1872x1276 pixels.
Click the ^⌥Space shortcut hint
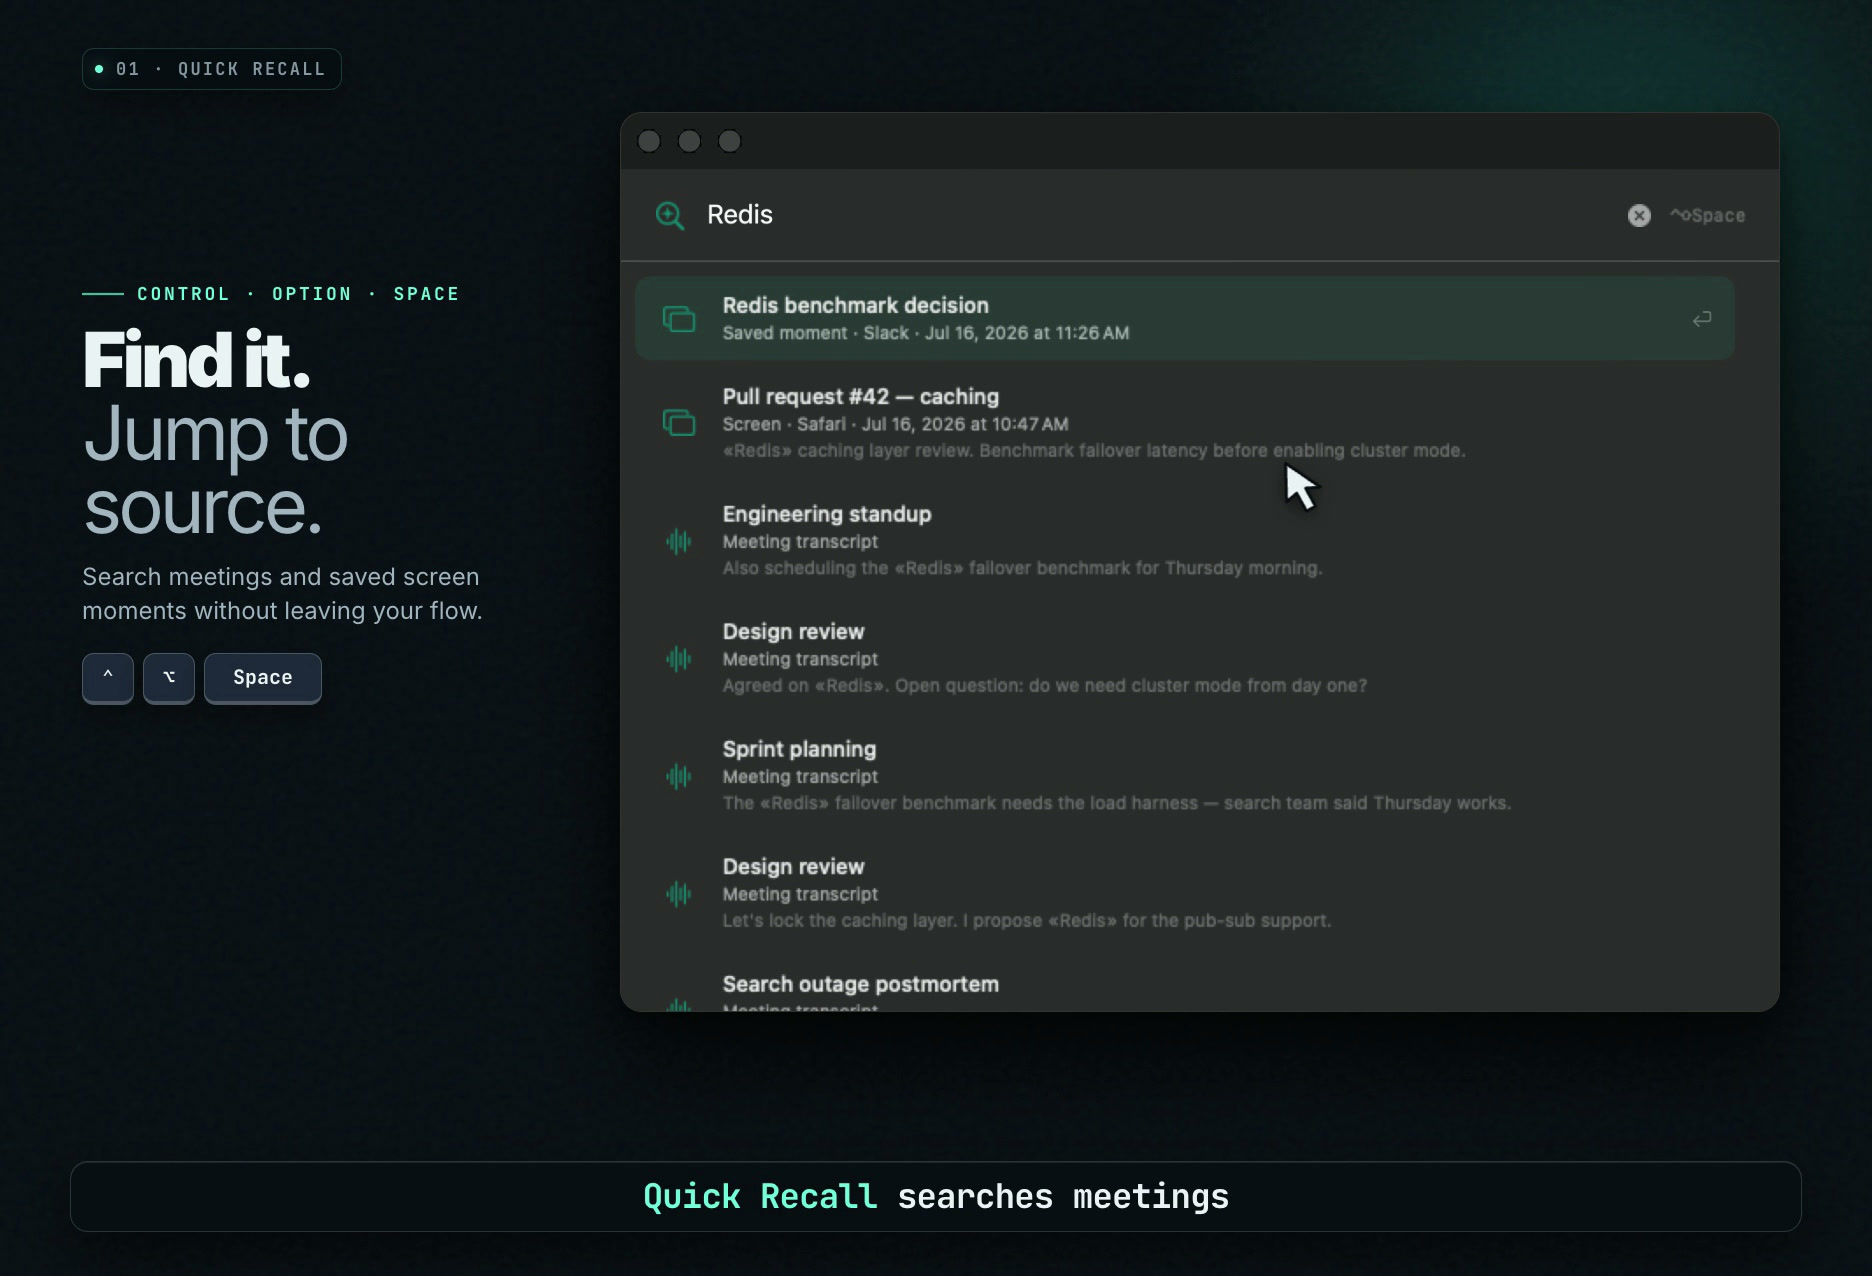coord(1707,215)
